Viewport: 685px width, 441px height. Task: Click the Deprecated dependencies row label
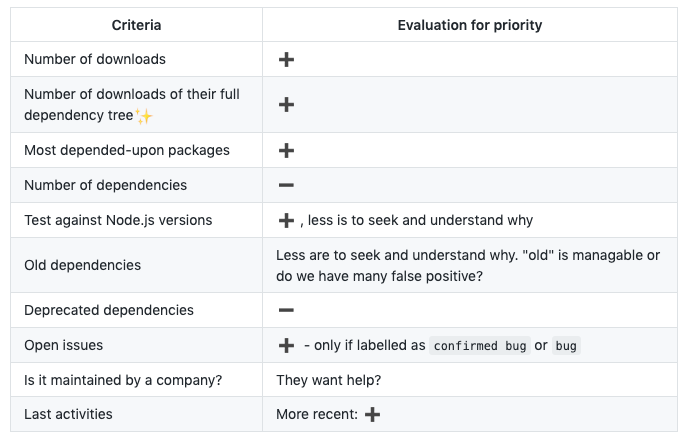(x=109, y=310)
